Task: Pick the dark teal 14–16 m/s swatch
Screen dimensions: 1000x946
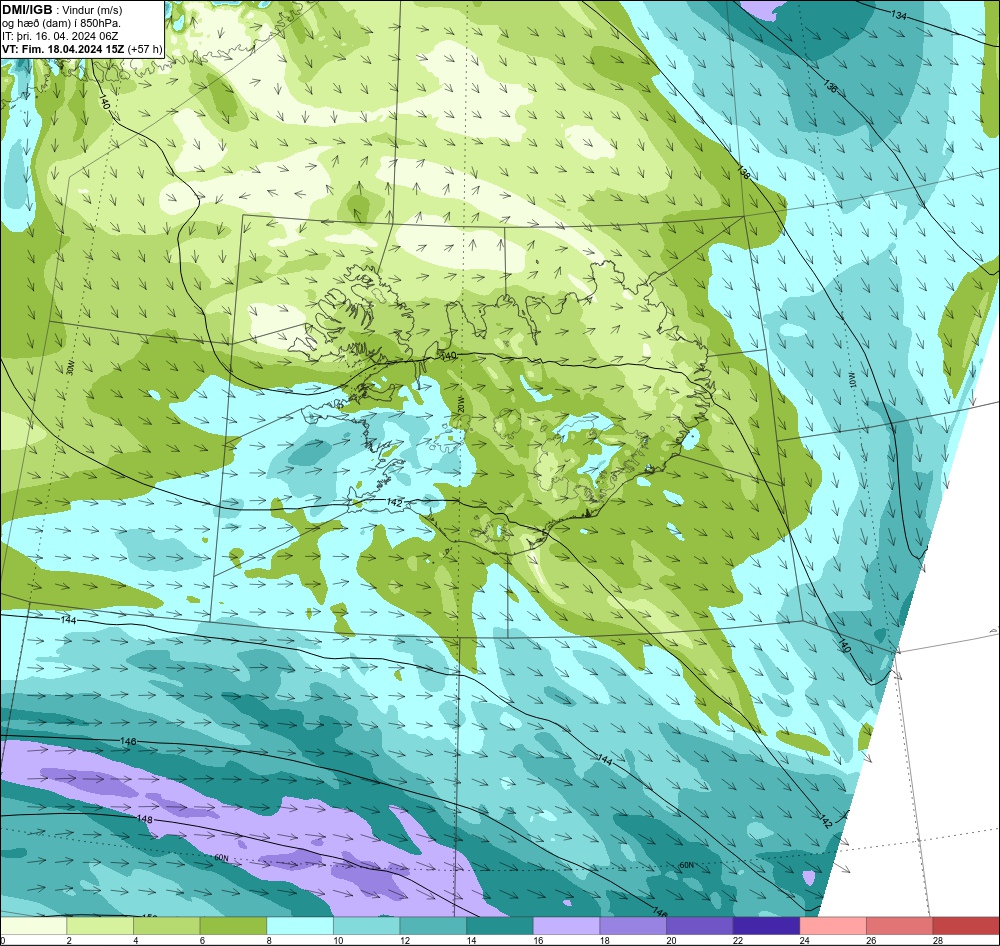Action: pyautogui.click(x=499, y=926)
